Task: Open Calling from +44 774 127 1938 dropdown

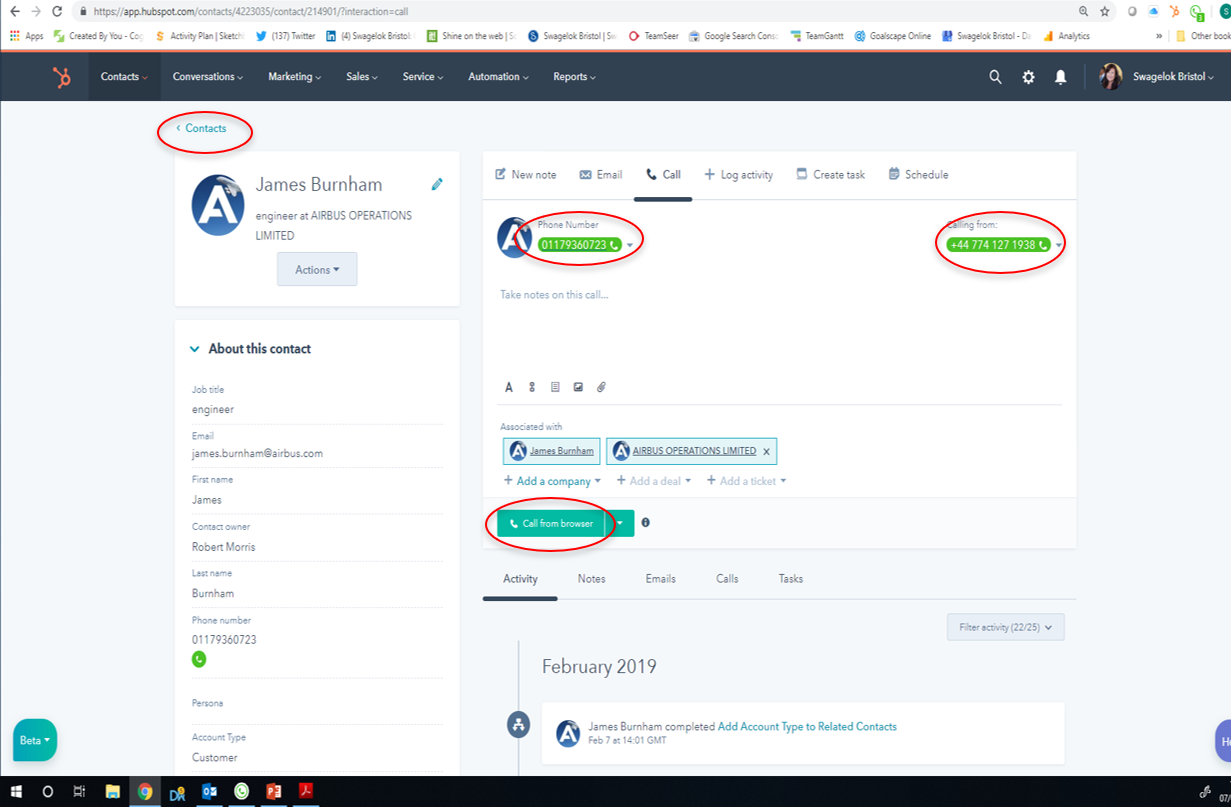Action: [1058, 245]
